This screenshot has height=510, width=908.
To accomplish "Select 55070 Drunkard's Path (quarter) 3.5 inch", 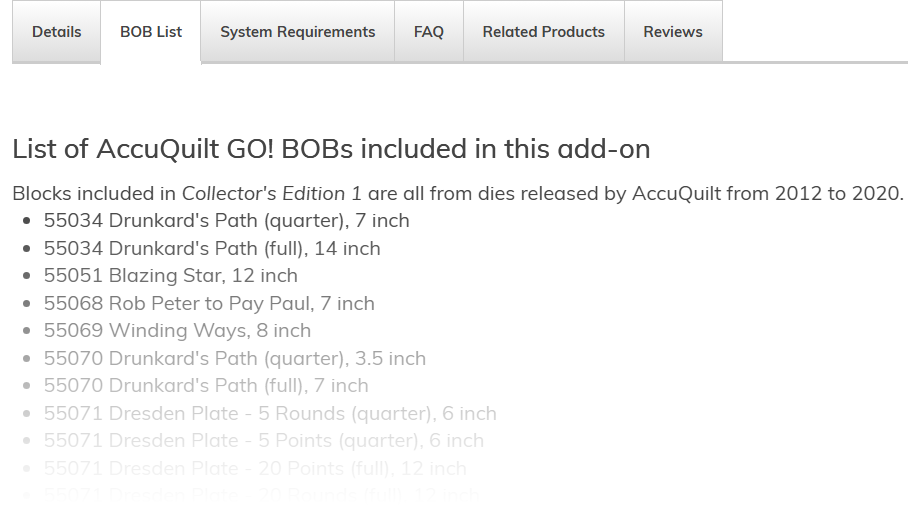I will point(234,358).
